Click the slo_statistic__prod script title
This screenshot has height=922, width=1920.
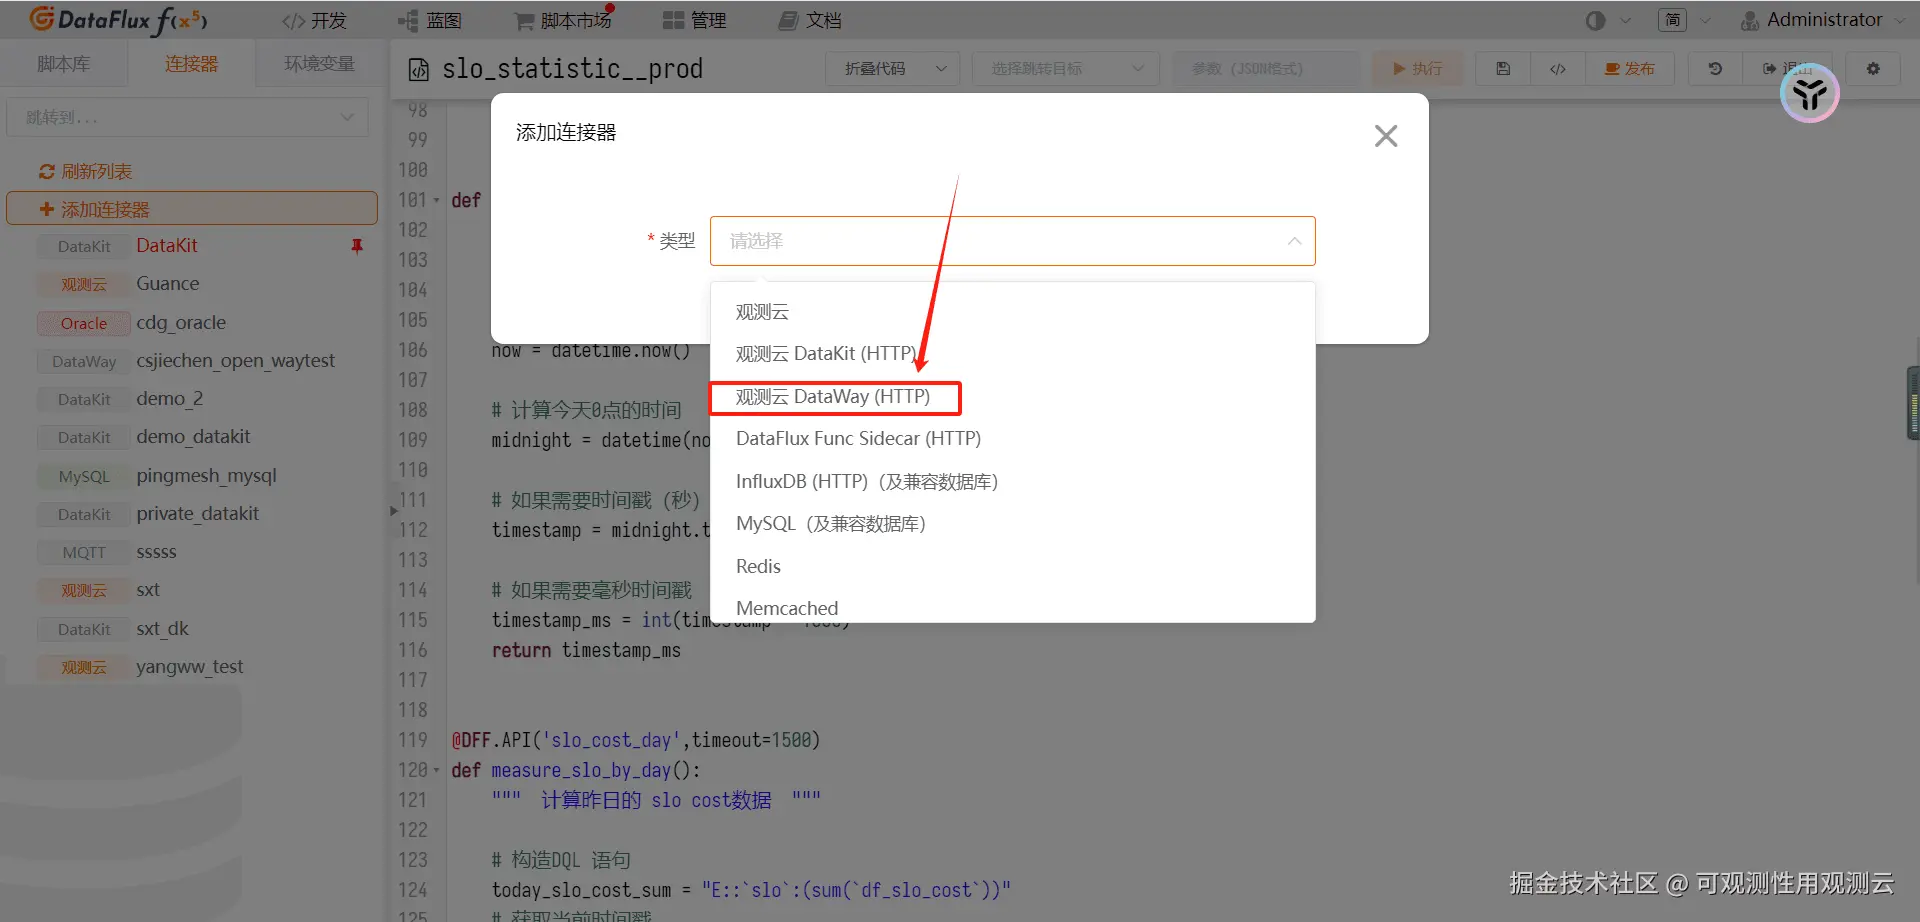pos(572,69)
